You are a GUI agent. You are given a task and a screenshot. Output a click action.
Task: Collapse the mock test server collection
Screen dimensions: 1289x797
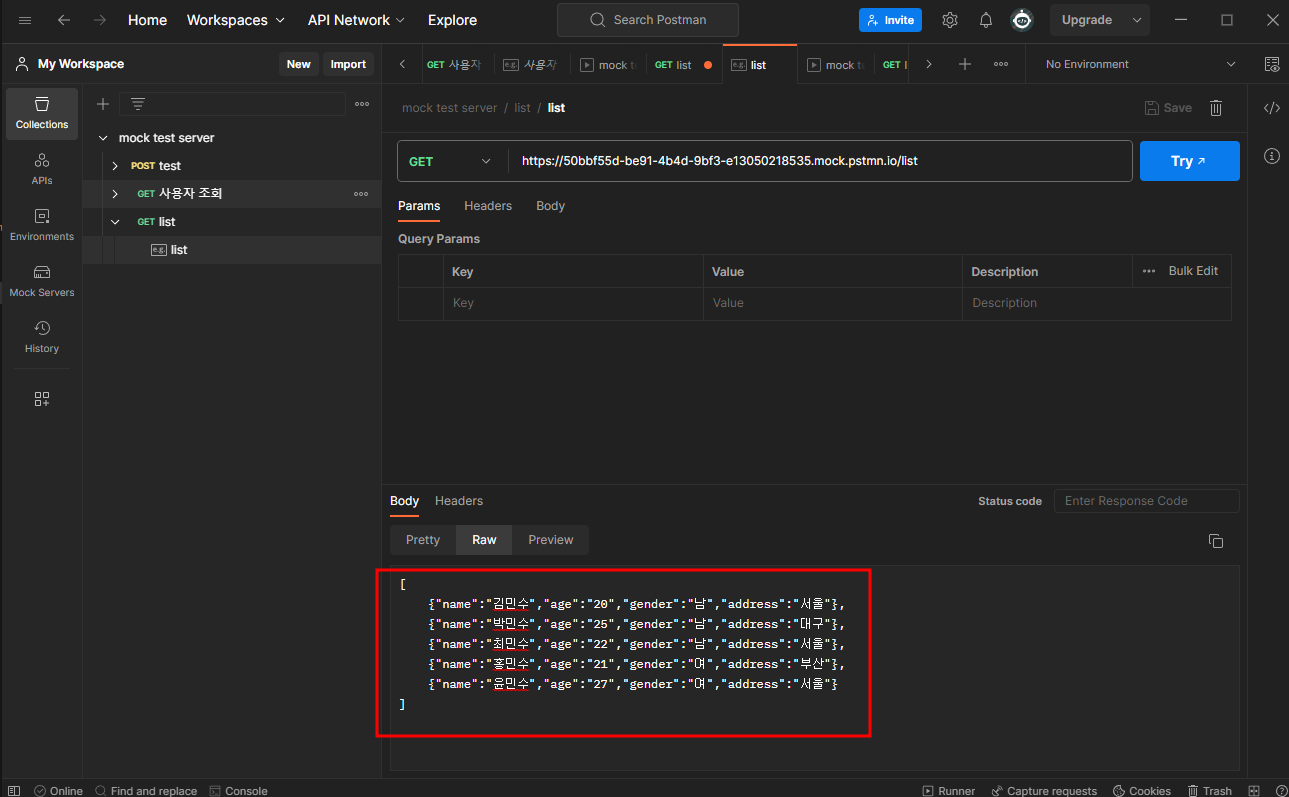click(102, 137)
